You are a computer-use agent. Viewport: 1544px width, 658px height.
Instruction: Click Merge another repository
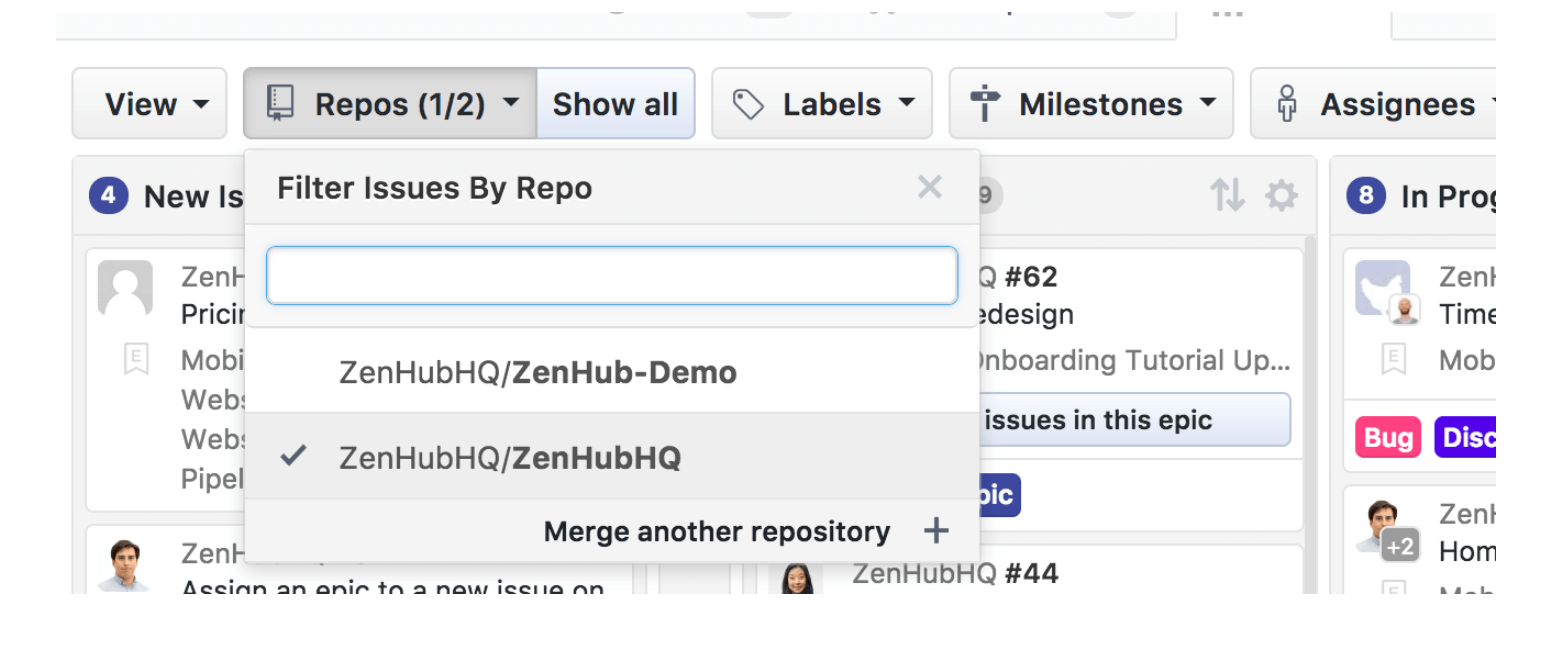pos(716,531)
